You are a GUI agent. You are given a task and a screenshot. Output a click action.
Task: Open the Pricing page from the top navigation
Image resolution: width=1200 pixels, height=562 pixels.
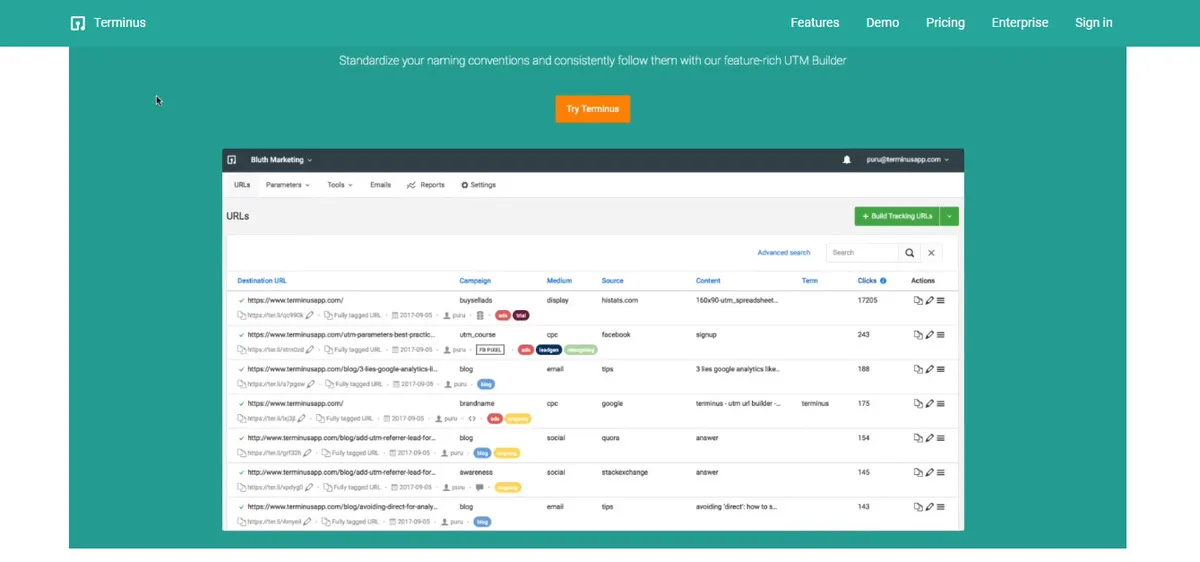click(945, 23)
